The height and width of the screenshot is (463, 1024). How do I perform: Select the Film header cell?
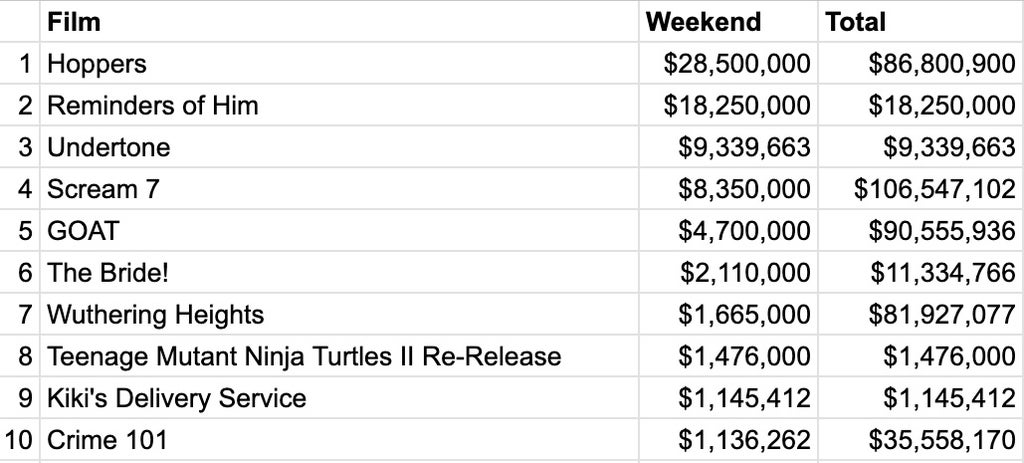339,22
